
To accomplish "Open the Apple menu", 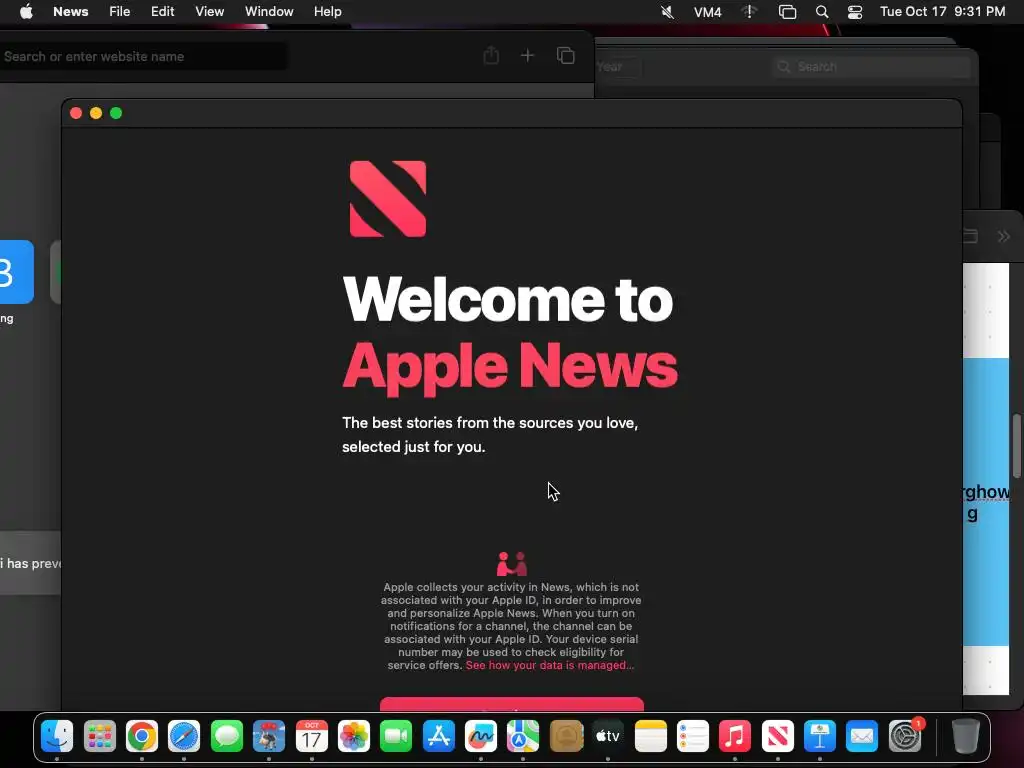I will tap(26, 12).
